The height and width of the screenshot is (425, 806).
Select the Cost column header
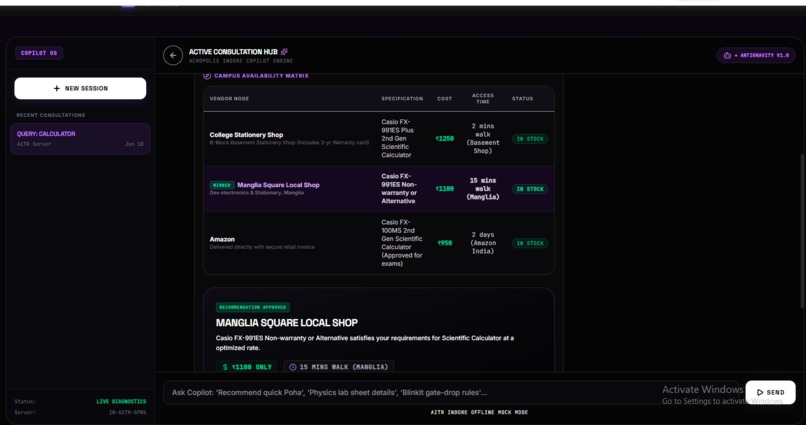[445, 99]
